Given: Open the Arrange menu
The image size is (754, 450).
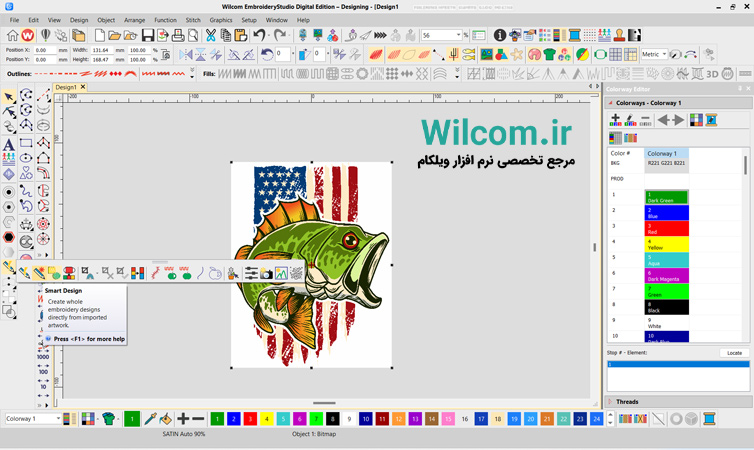Looking at the screenshot, I should pyautogui.click(x=135, y=20).
